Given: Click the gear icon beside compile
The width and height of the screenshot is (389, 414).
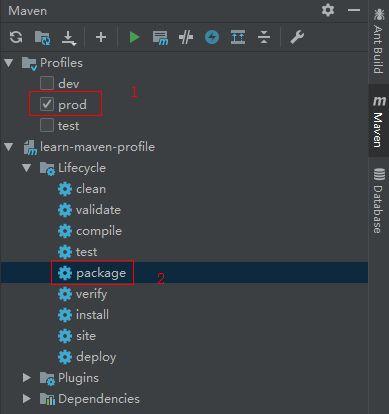Looking at the screenshot, I should tap(65, 231).
